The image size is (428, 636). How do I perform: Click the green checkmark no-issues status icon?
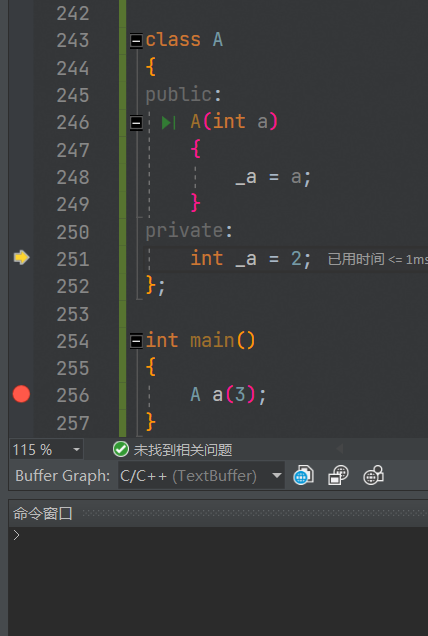point(120,449)
